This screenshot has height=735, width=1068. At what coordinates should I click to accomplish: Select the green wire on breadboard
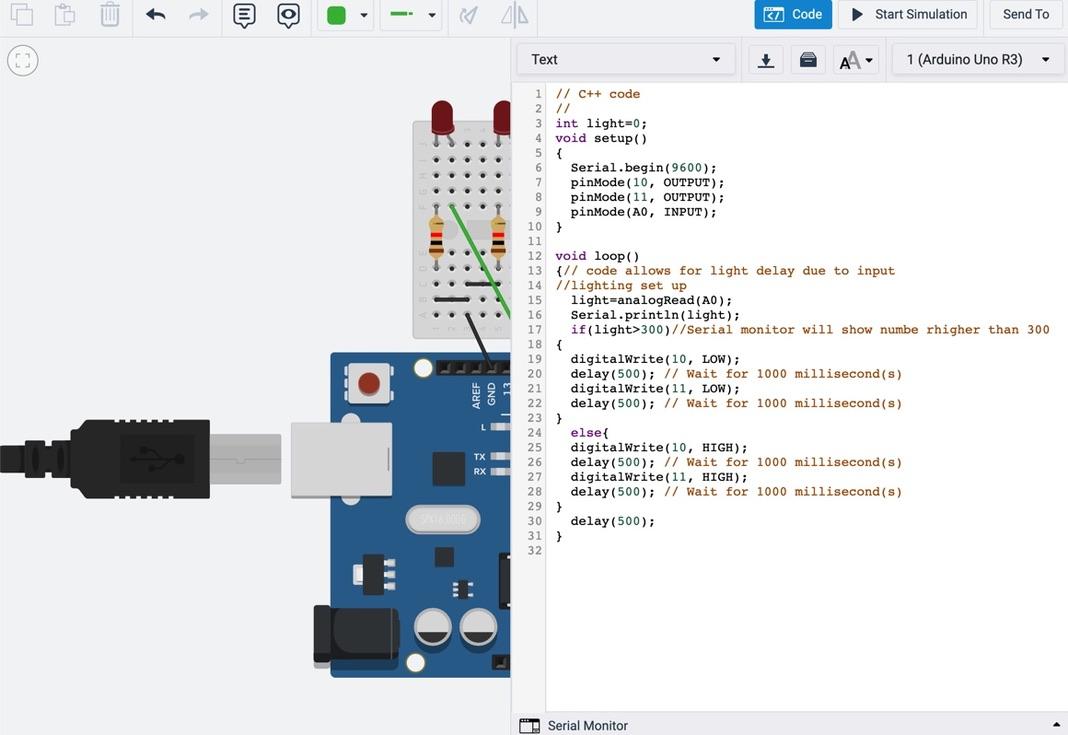pyautogui.click(x=479, y=260)
